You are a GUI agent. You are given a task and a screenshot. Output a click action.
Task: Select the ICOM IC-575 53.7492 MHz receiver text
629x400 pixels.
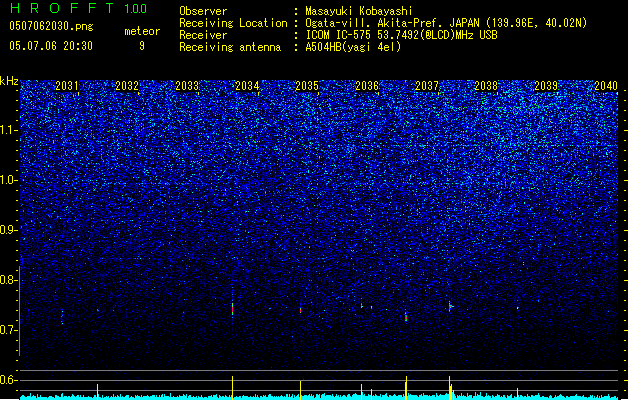(x=402, y=35)
